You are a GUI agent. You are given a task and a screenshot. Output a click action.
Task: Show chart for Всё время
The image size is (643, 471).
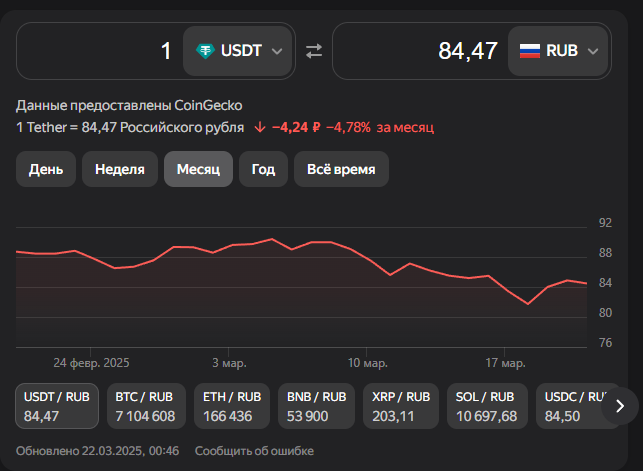pyautogui.click(x=341, y=169)
